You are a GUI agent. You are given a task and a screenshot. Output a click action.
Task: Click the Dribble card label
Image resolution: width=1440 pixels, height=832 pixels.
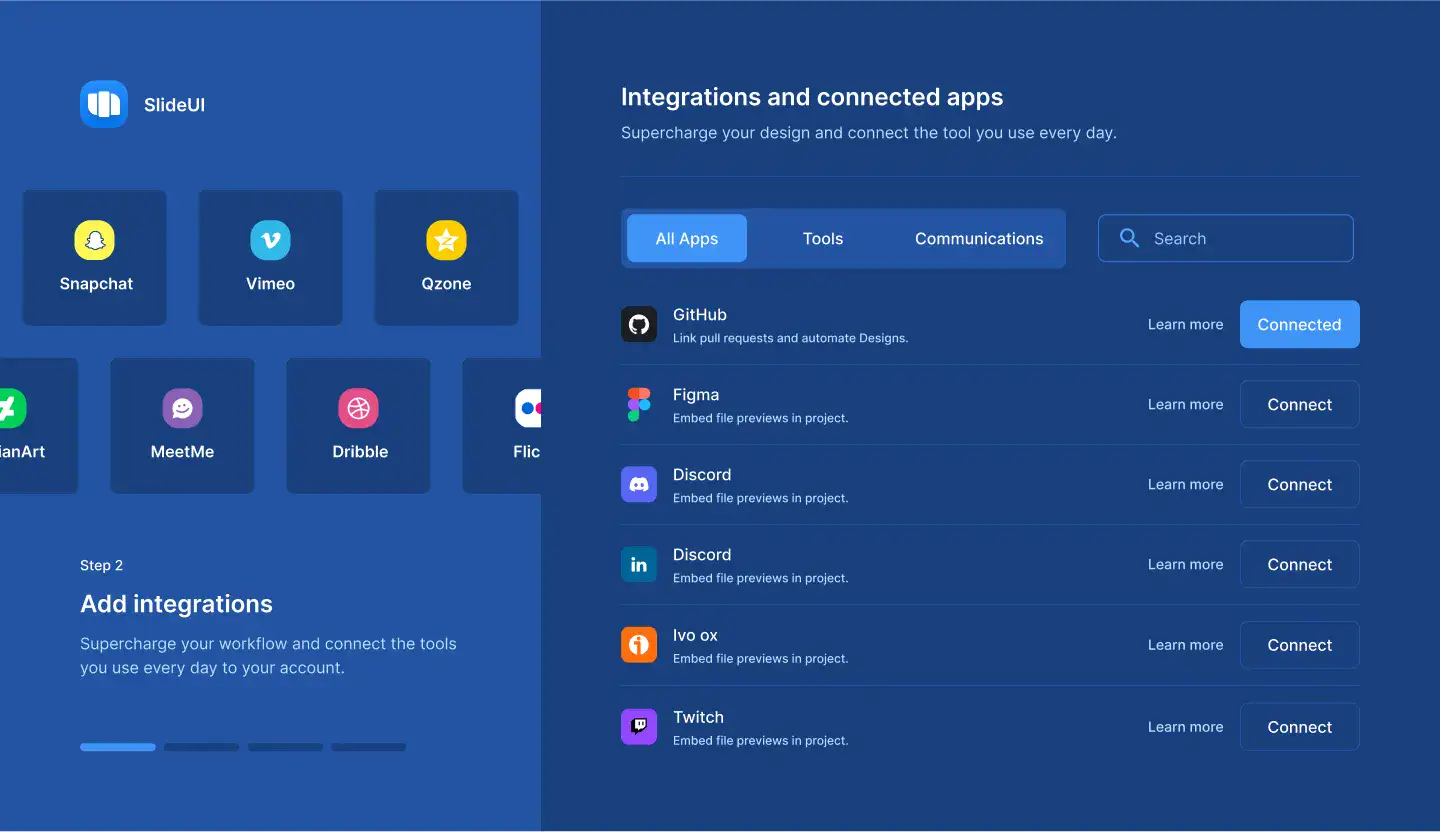(x=360, y=451)
